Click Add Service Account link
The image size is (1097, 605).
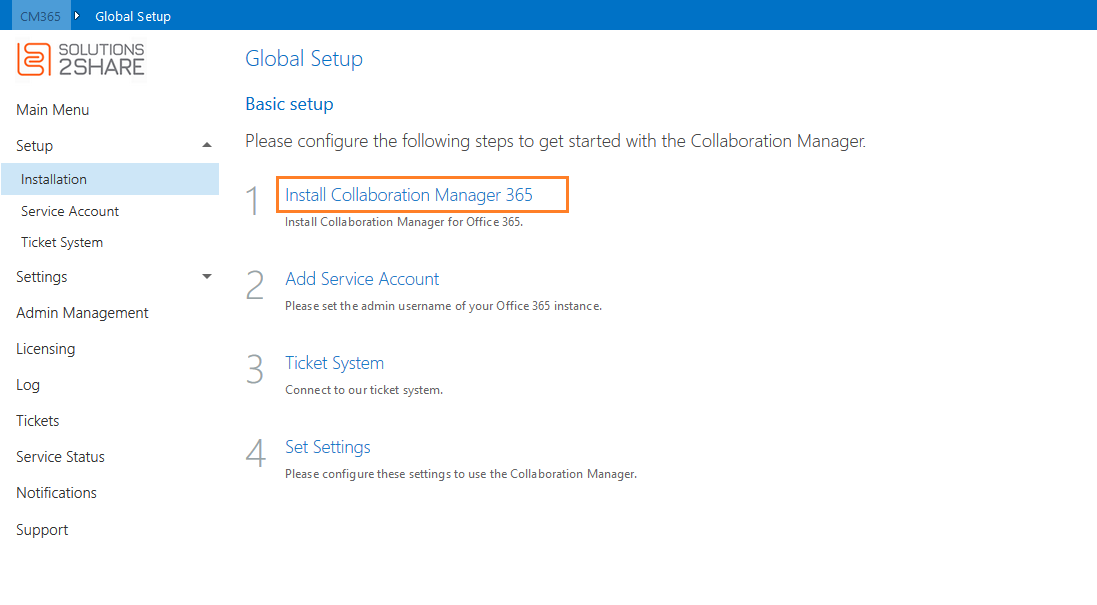click(362, 279)
